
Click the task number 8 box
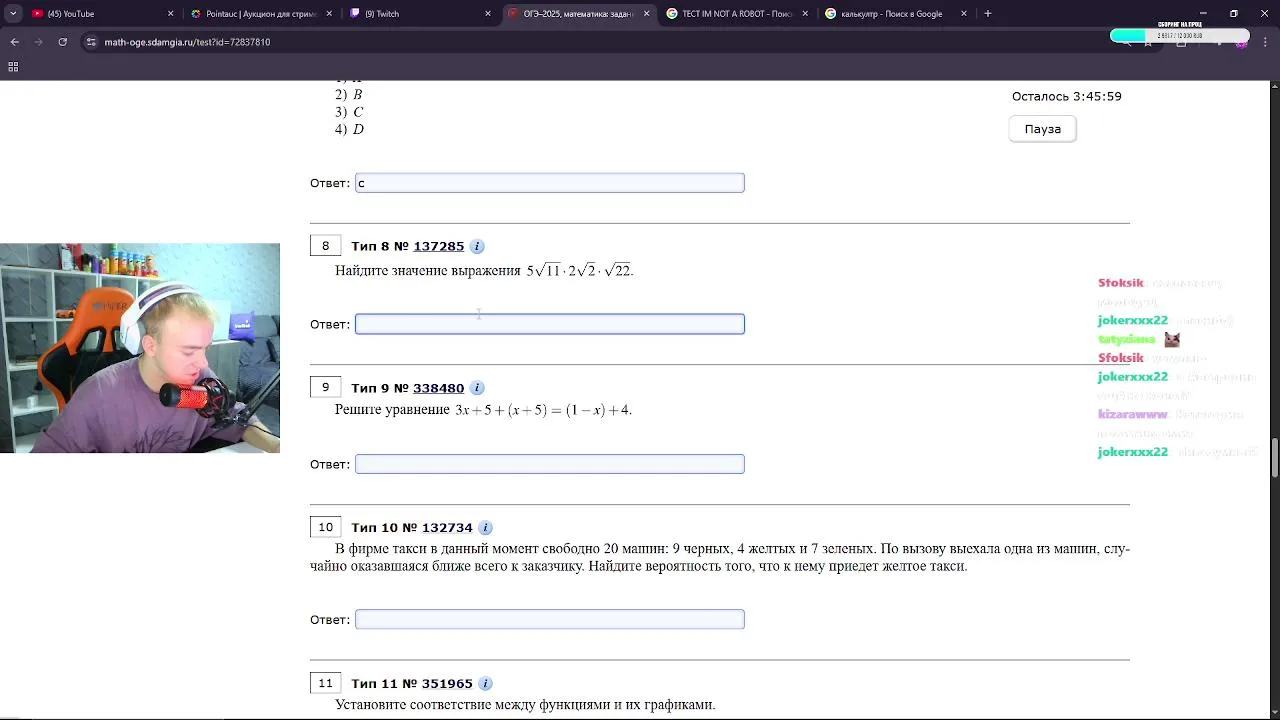point(325,246)
